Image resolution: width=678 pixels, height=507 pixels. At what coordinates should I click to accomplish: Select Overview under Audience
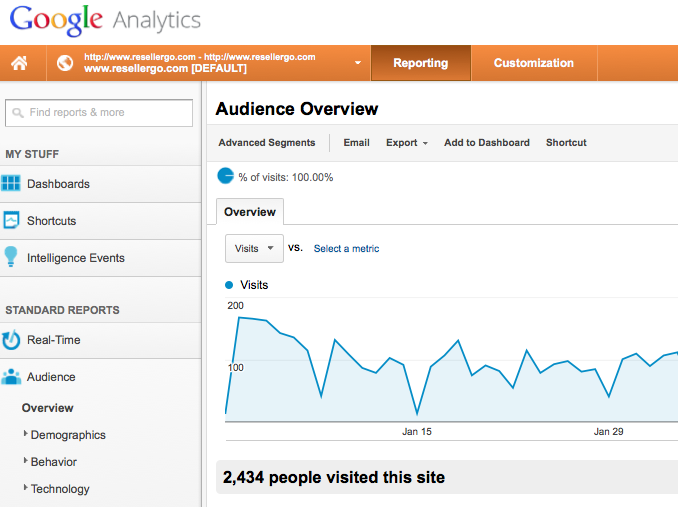click(48, 408)
